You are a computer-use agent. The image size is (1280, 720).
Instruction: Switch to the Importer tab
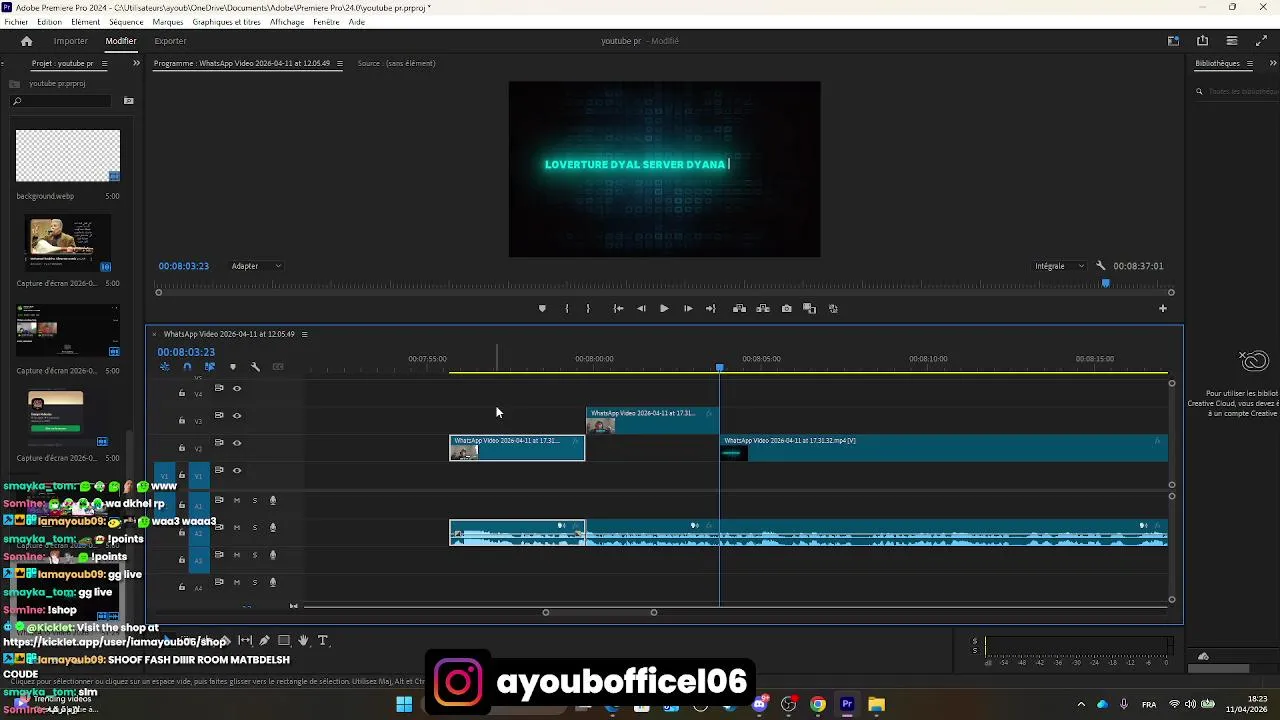click(x=70, y=41)
